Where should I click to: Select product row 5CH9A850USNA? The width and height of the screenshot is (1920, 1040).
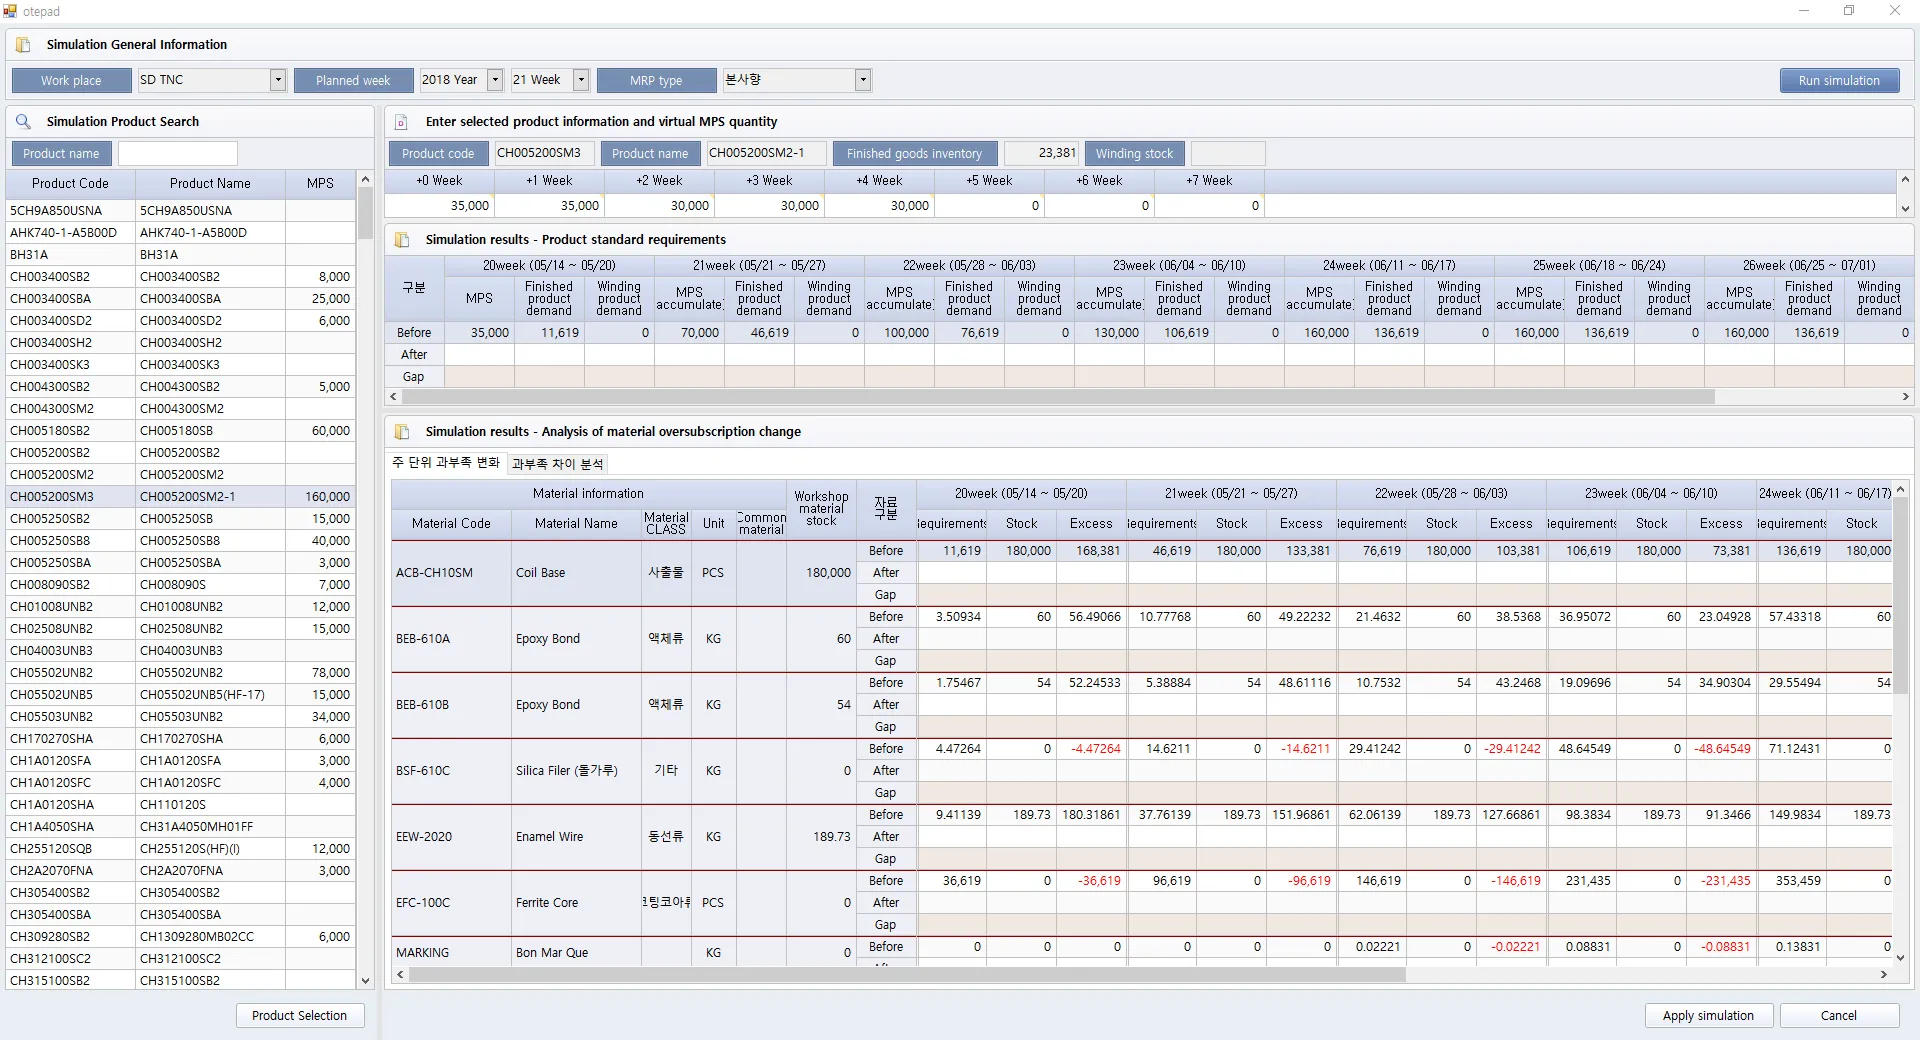[180, 211]
